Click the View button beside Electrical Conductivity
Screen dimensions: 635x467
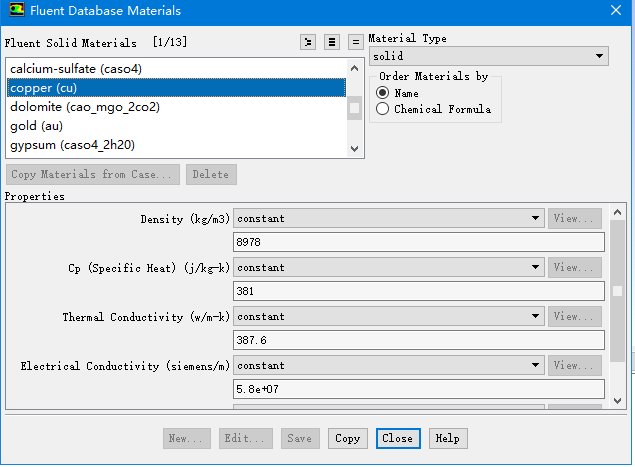574,365
